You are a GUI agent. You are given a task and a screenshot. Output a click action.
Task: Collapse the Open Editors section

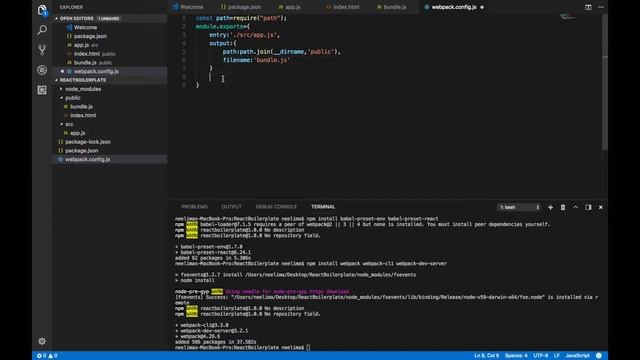76,19
